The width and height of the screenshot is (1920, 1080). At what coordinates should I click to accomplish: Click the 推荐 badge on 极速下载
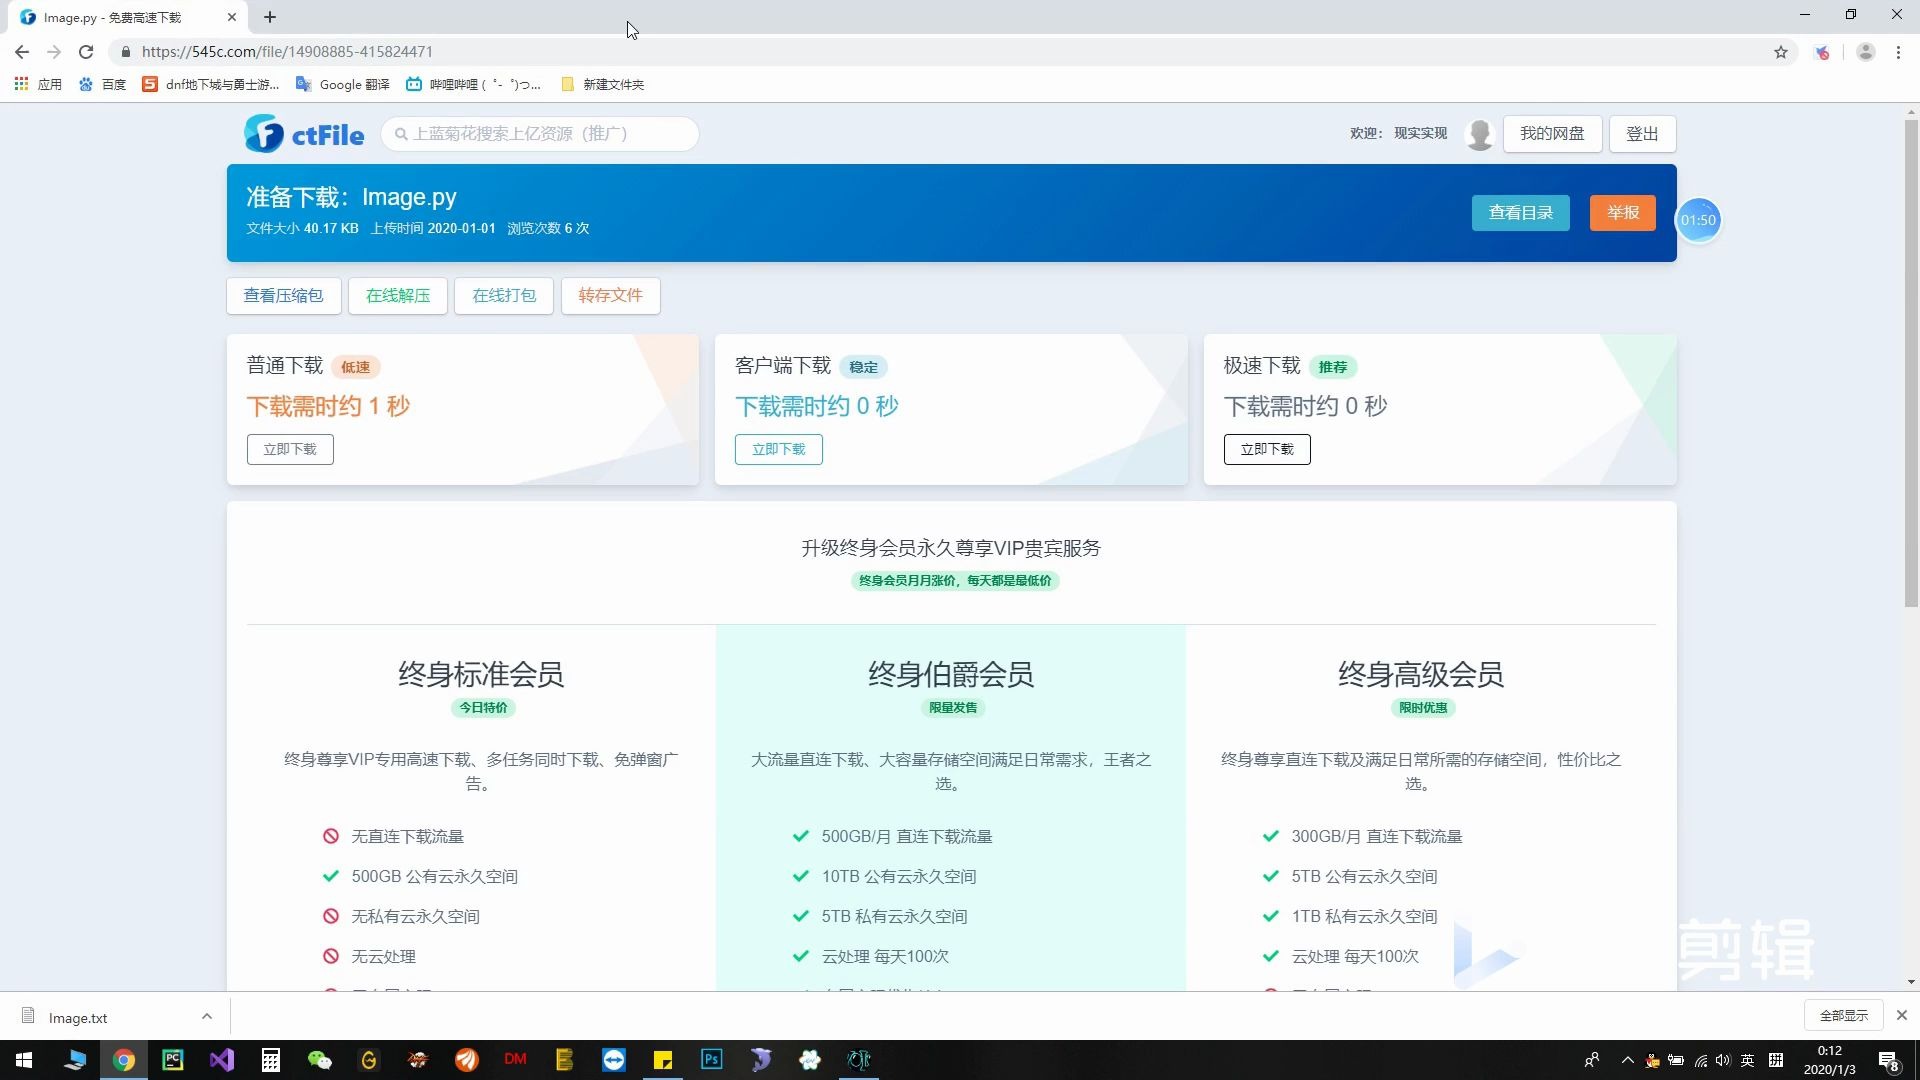tap(1332, 367)
